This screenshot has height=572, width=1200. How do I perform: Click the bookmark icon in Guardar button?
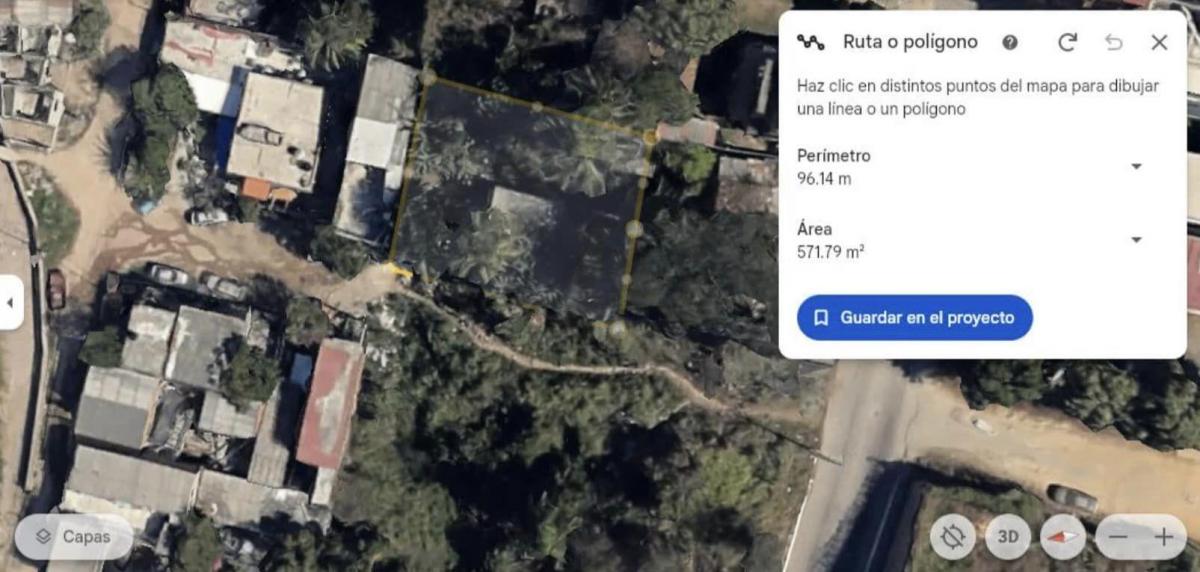point(821,318)
